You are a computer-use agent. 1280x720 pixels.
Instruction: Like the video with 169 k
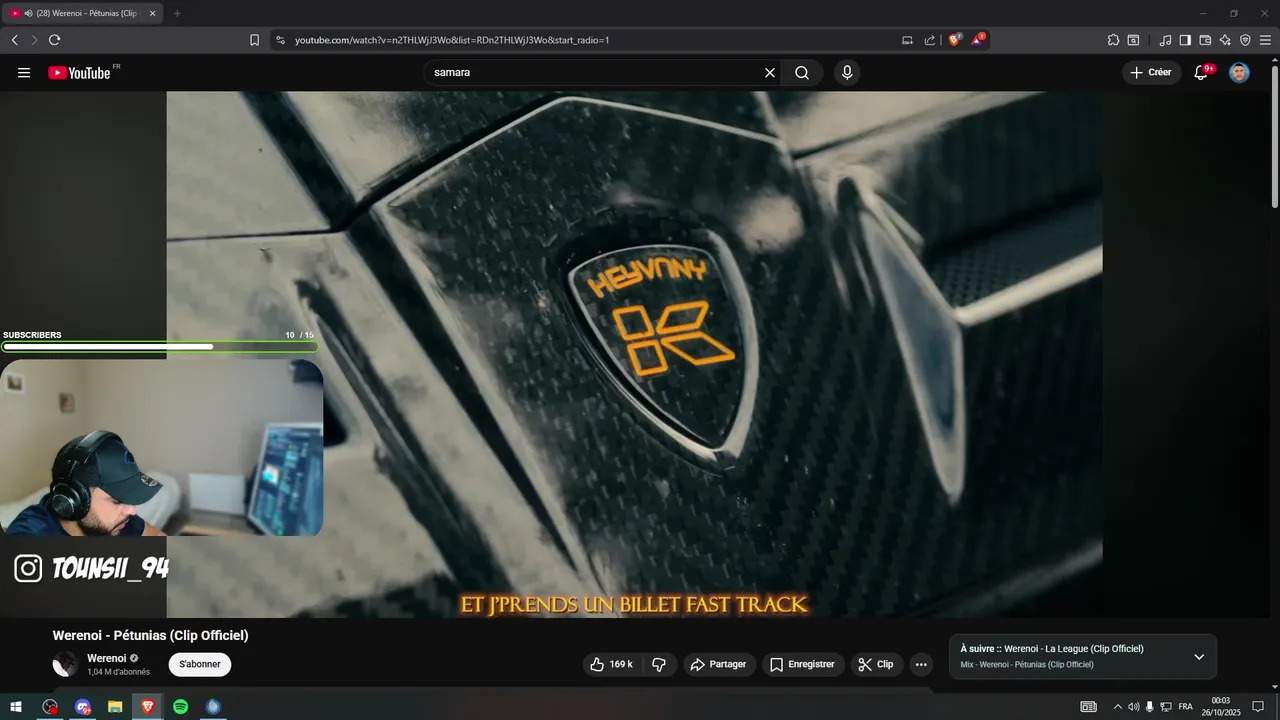[612, 664]
